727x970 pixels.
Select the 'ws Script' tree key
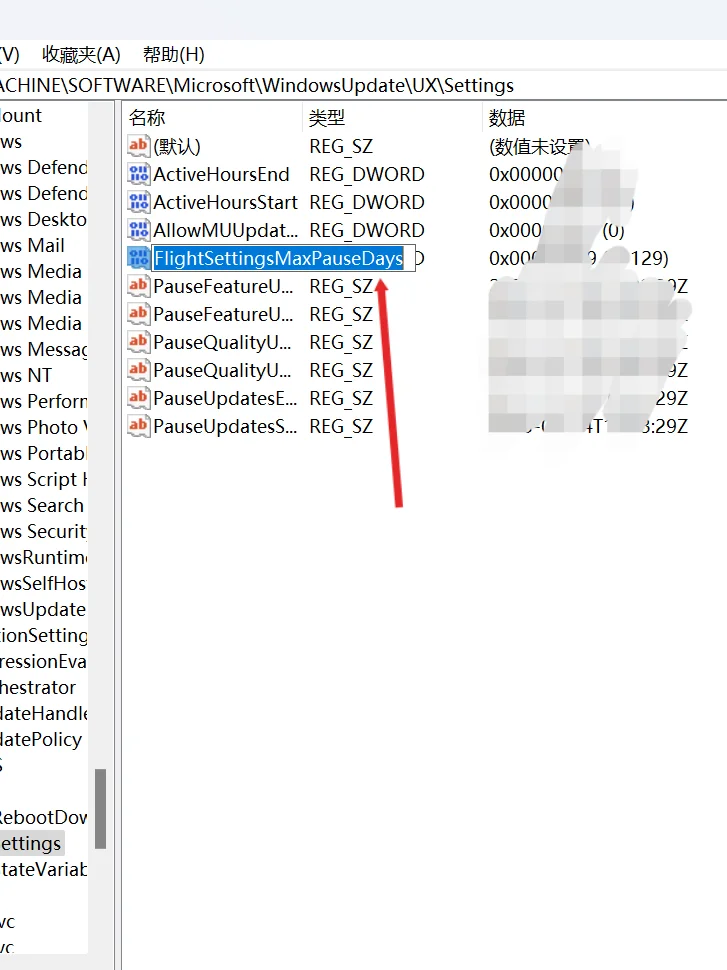tap(43, 479)
